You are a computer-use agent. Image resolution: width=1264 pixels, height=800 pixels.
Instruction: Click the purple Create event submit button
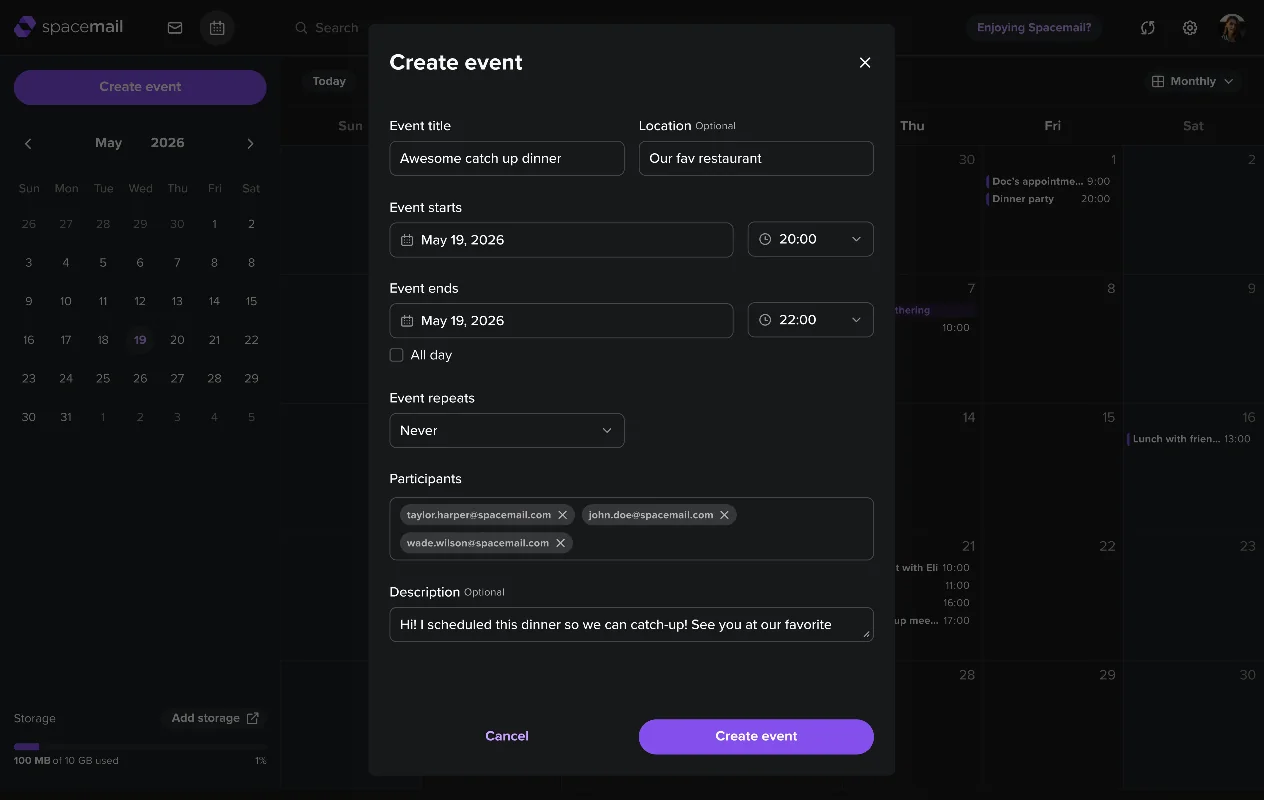(x=756, y=736)
